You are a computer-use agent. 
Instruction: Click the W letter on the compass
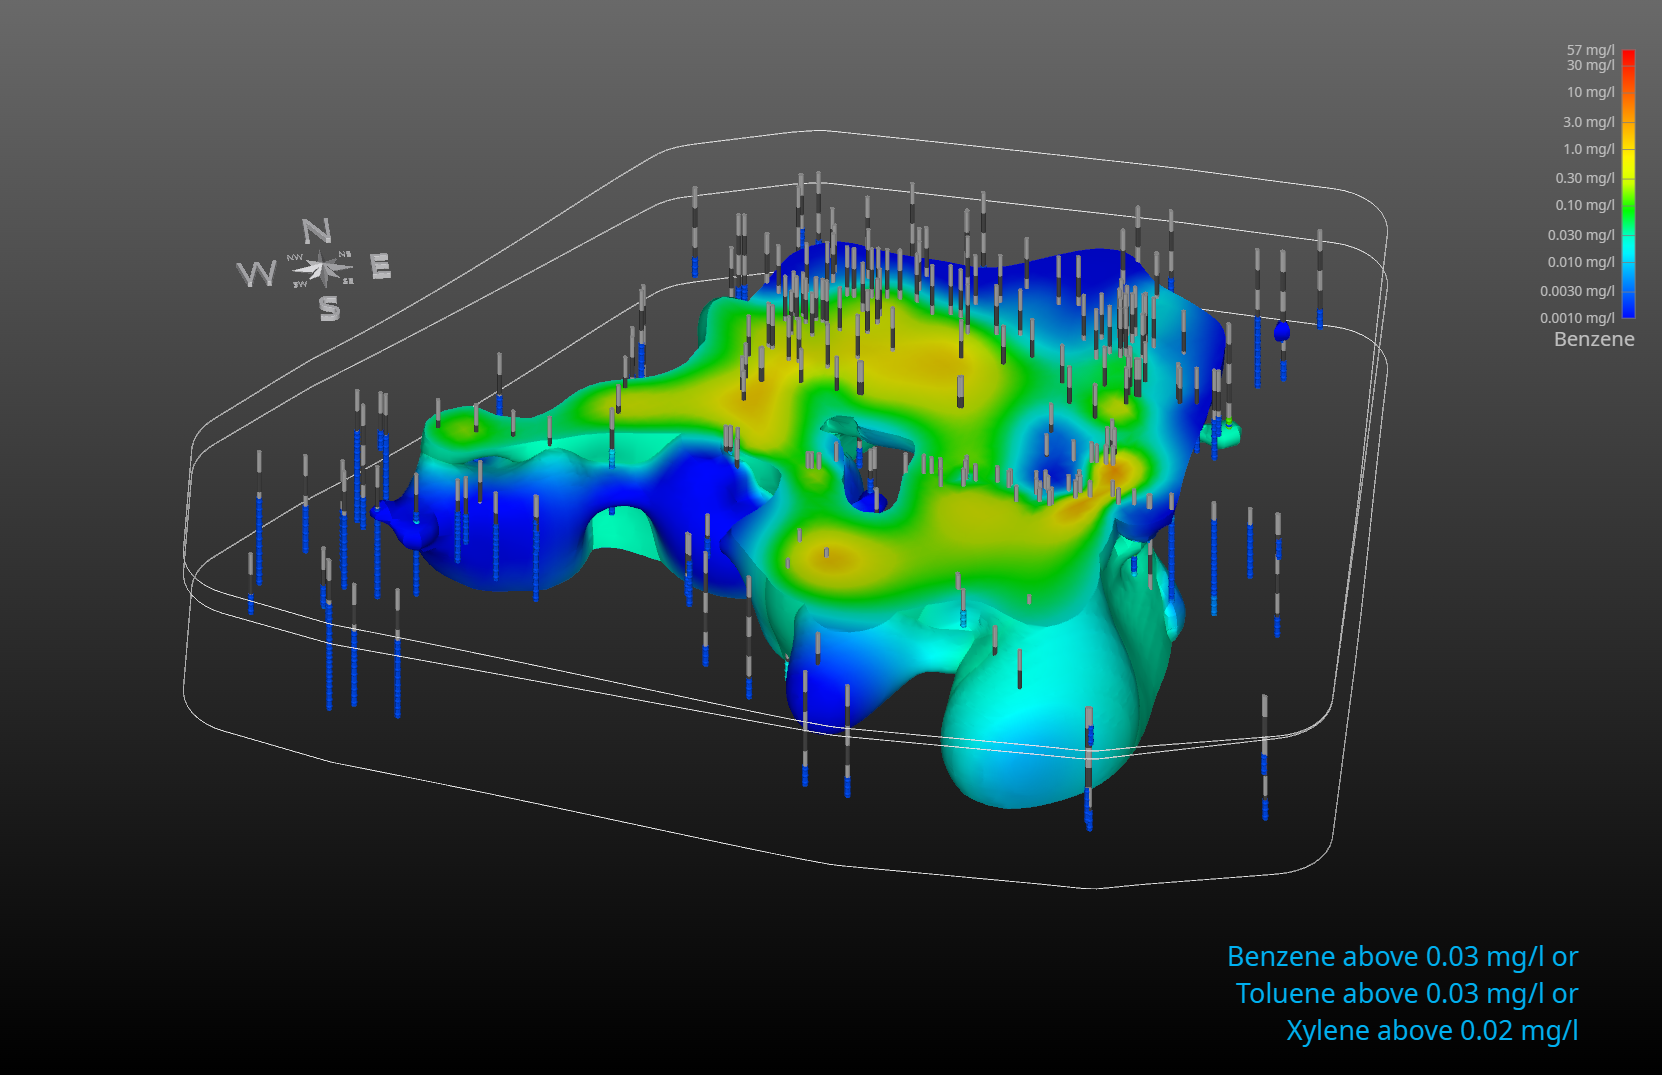(x=256, y=274)
